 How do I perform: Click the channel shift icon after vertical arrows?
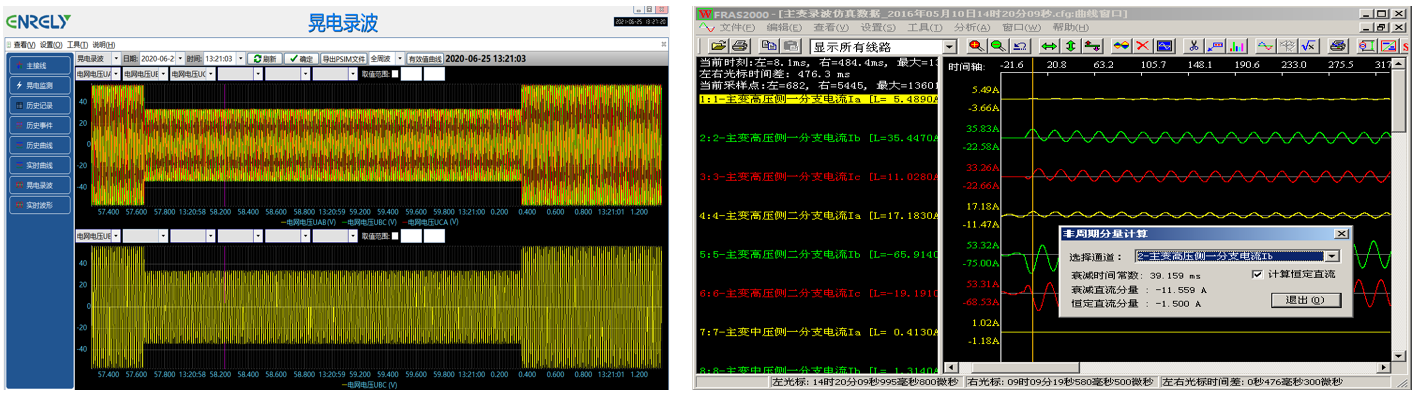(x=1093, y=45)
